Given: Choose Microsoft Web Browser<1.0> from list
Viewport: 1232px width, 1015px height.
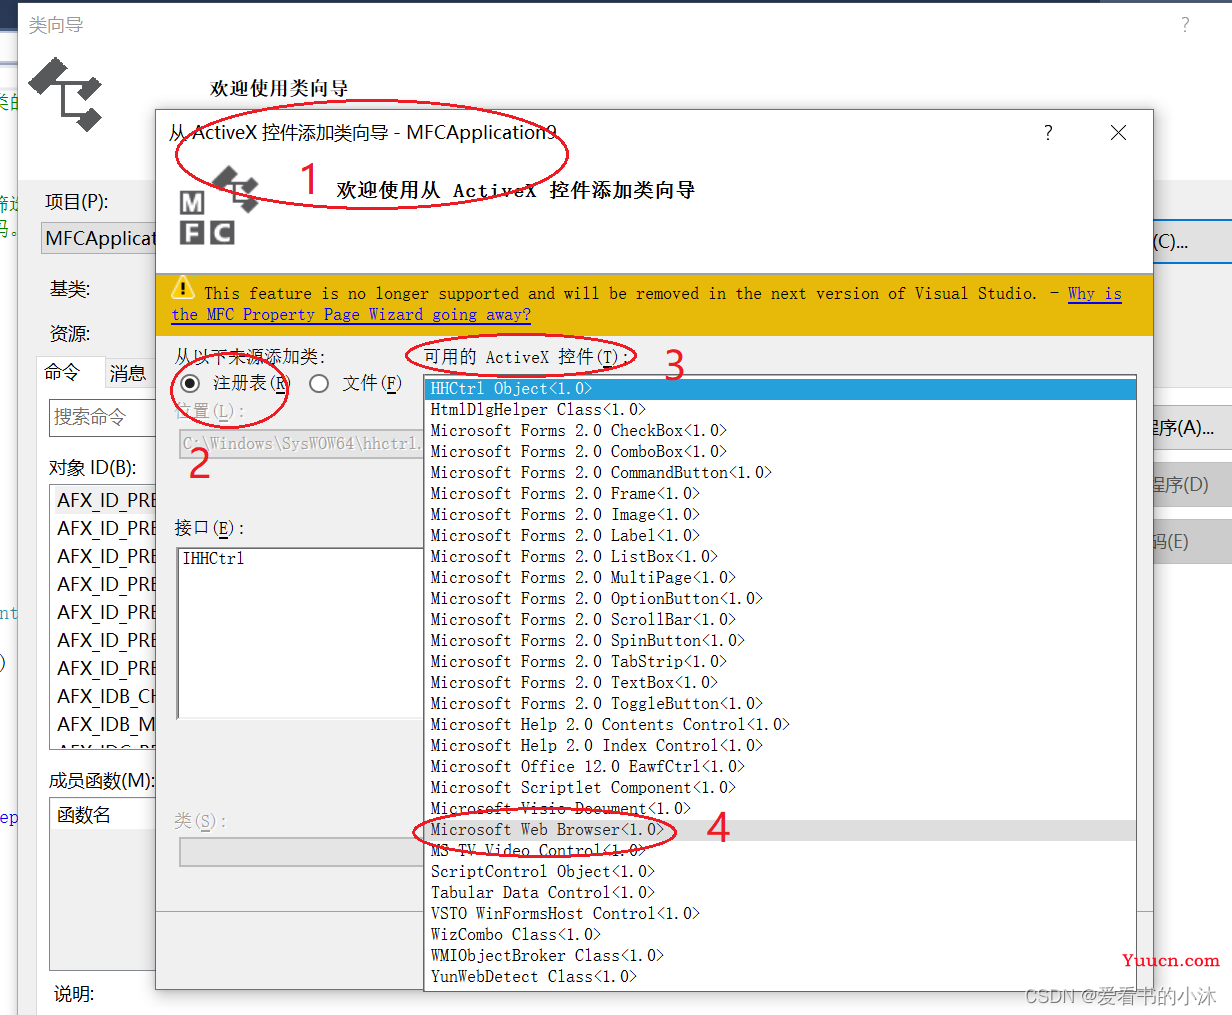Looking at the screenshot, I should 547,830.
